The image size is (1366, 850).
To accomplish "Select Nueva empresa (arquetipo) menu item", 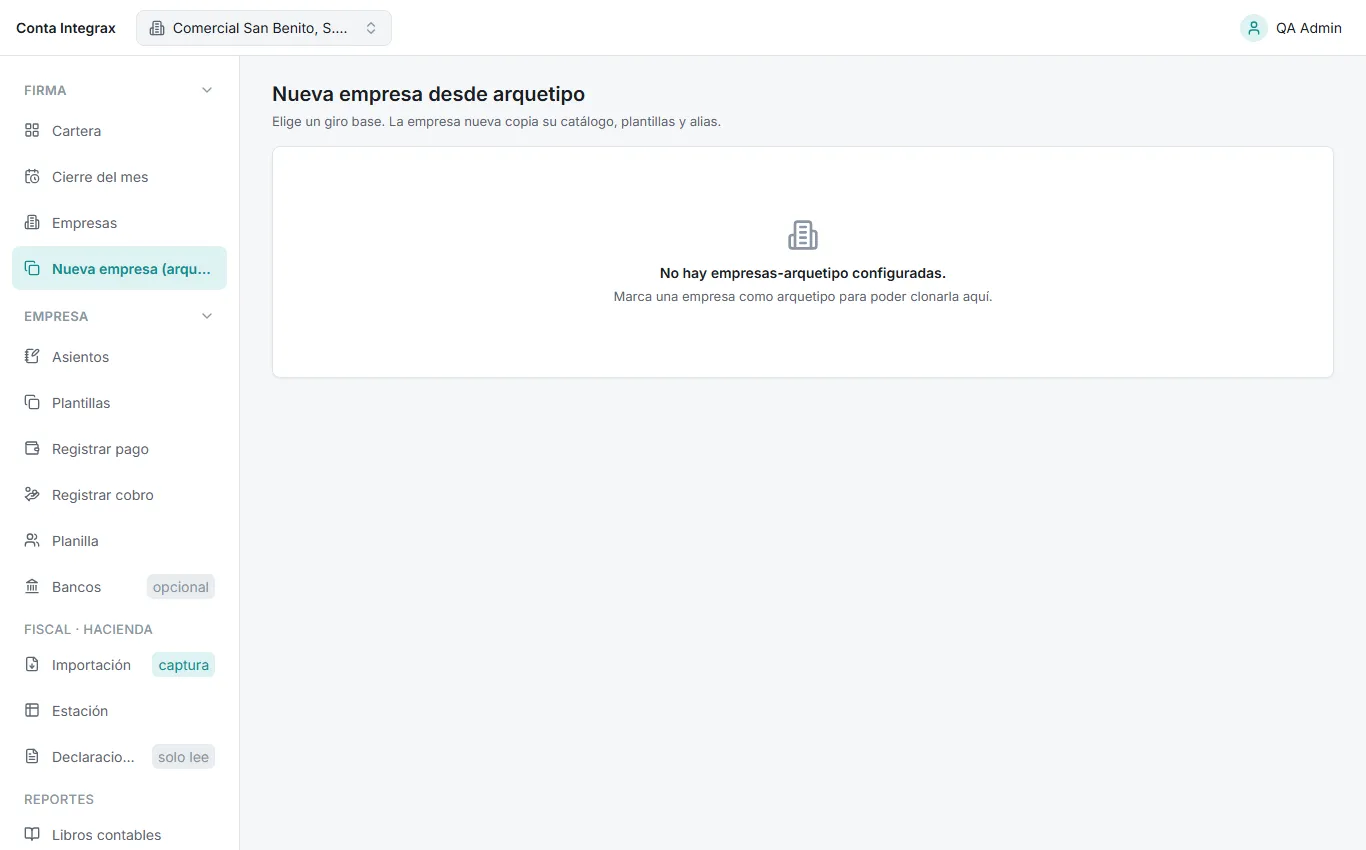I will click(119, 269).
